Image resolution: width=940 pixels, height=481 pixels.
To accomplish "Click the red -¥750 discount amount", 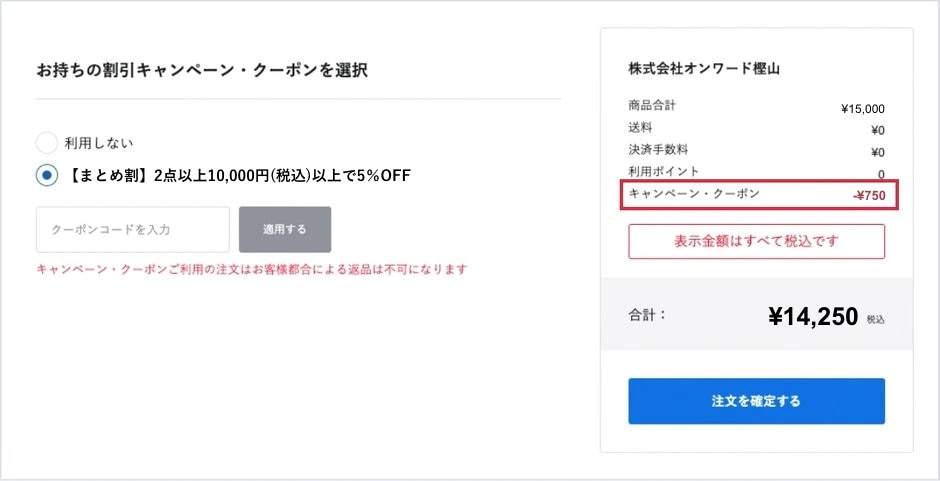I will coord(868,196).
